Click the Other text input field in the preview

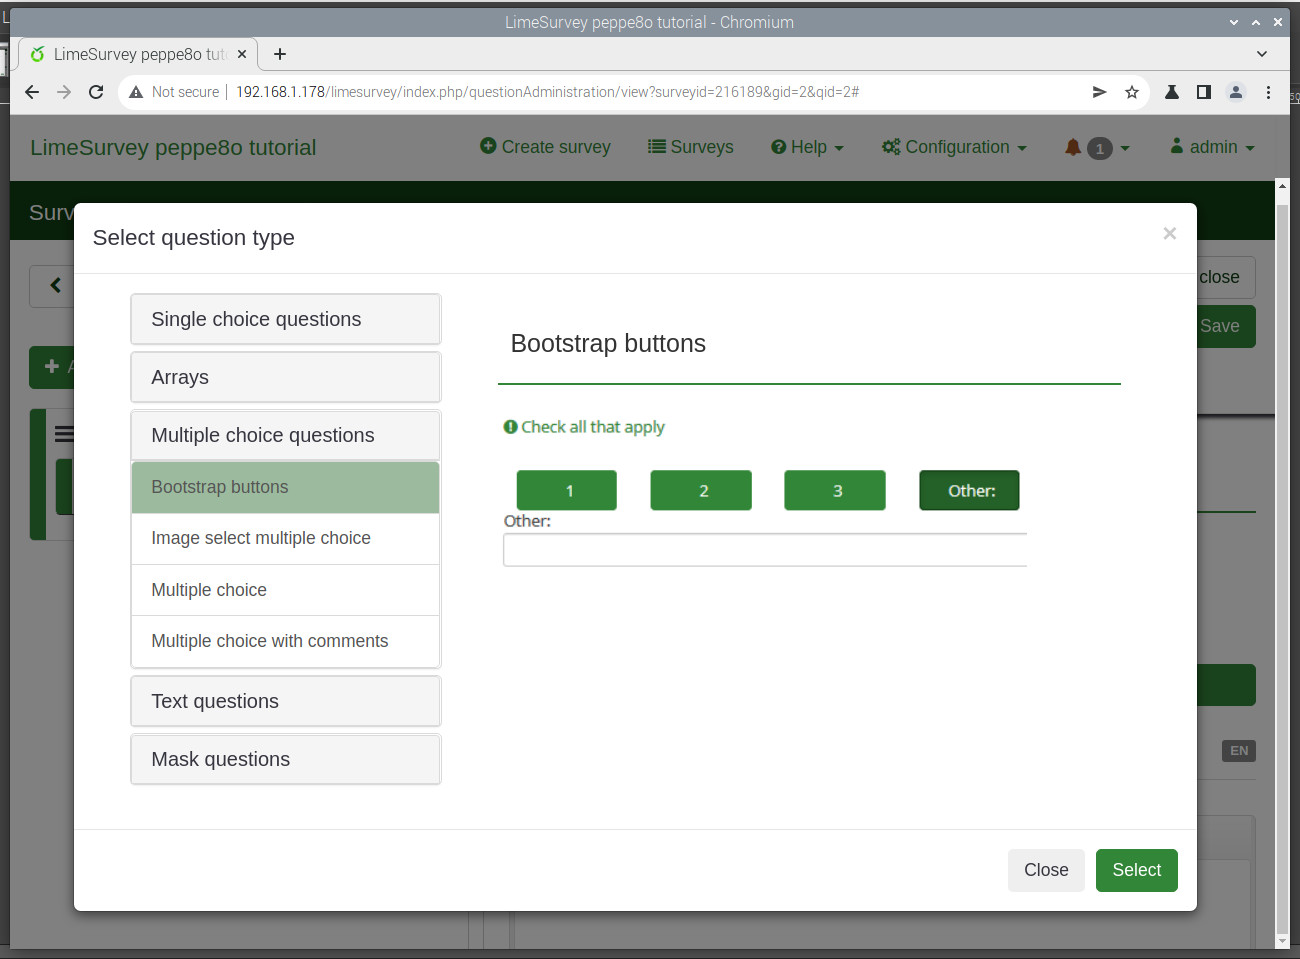(765, 550)
